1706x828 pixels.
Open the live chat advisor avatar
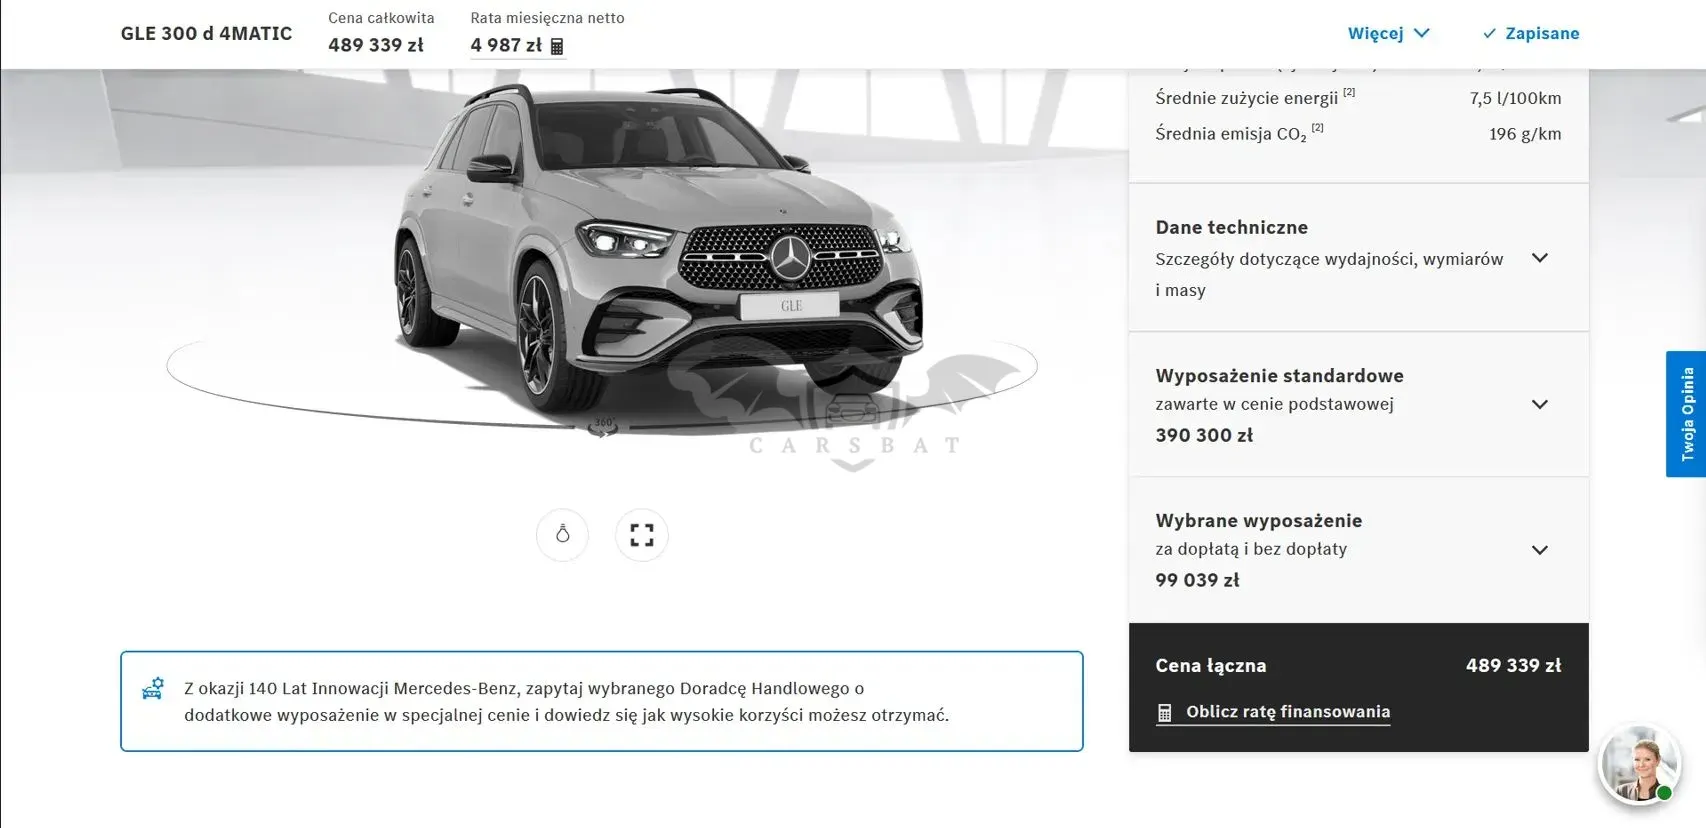1639,765
